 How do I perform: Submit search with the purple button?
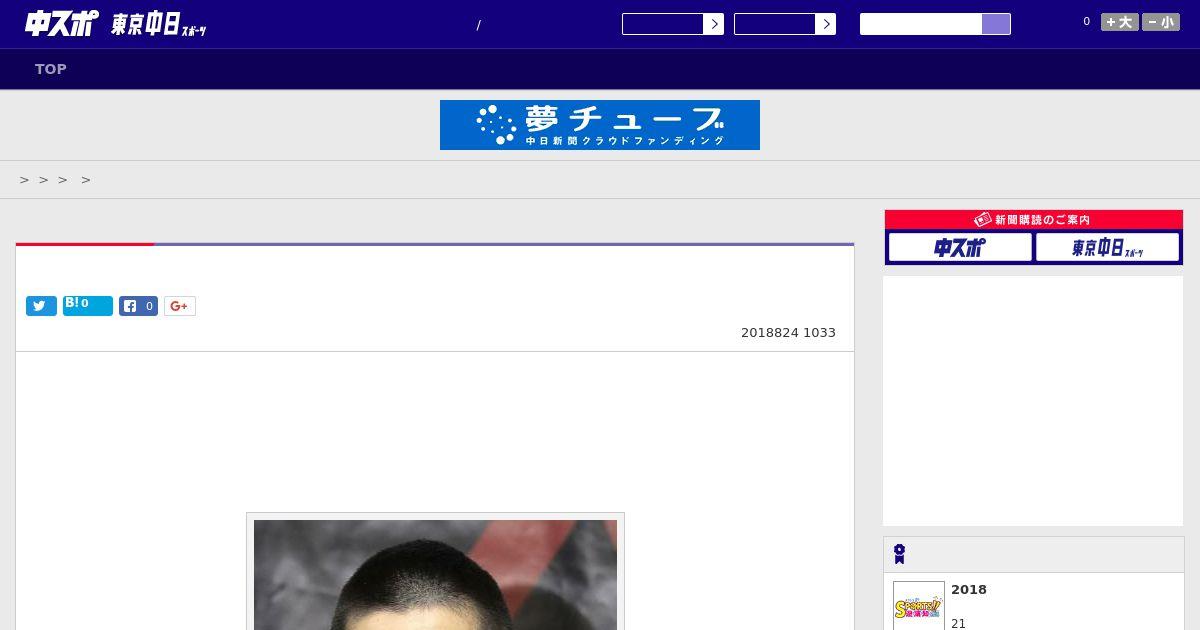point(996,24)
